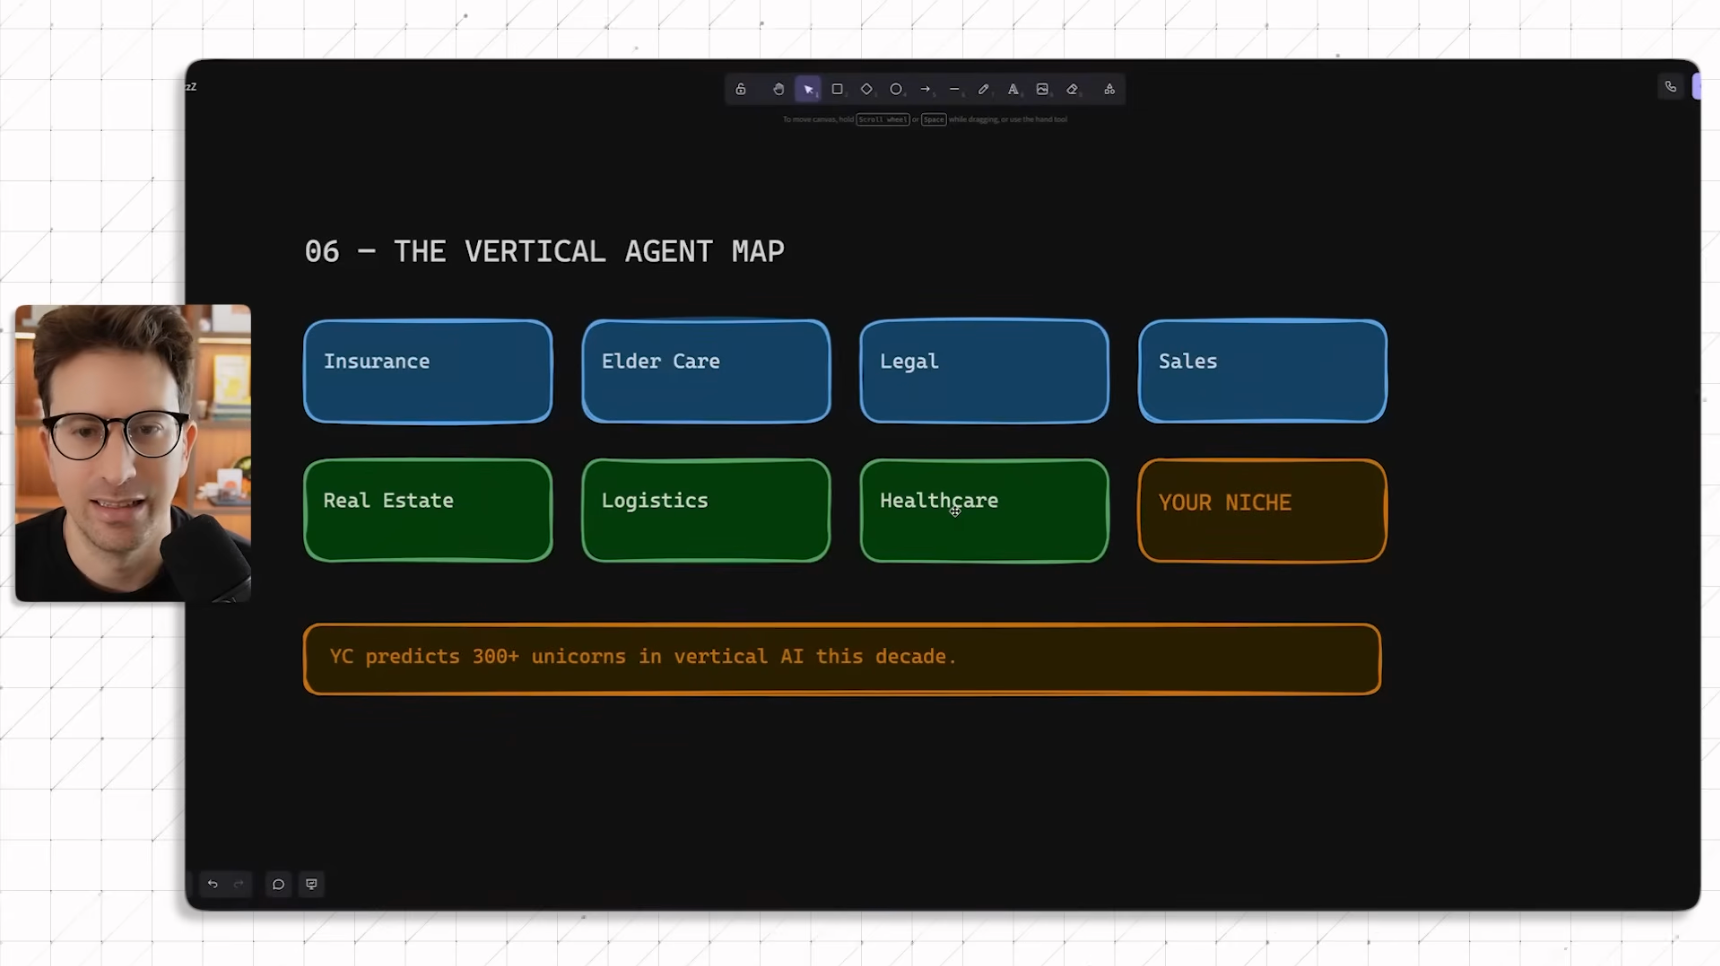Open the comments chat bubble
The image size is (1720, 966).
tap(278, 884)
